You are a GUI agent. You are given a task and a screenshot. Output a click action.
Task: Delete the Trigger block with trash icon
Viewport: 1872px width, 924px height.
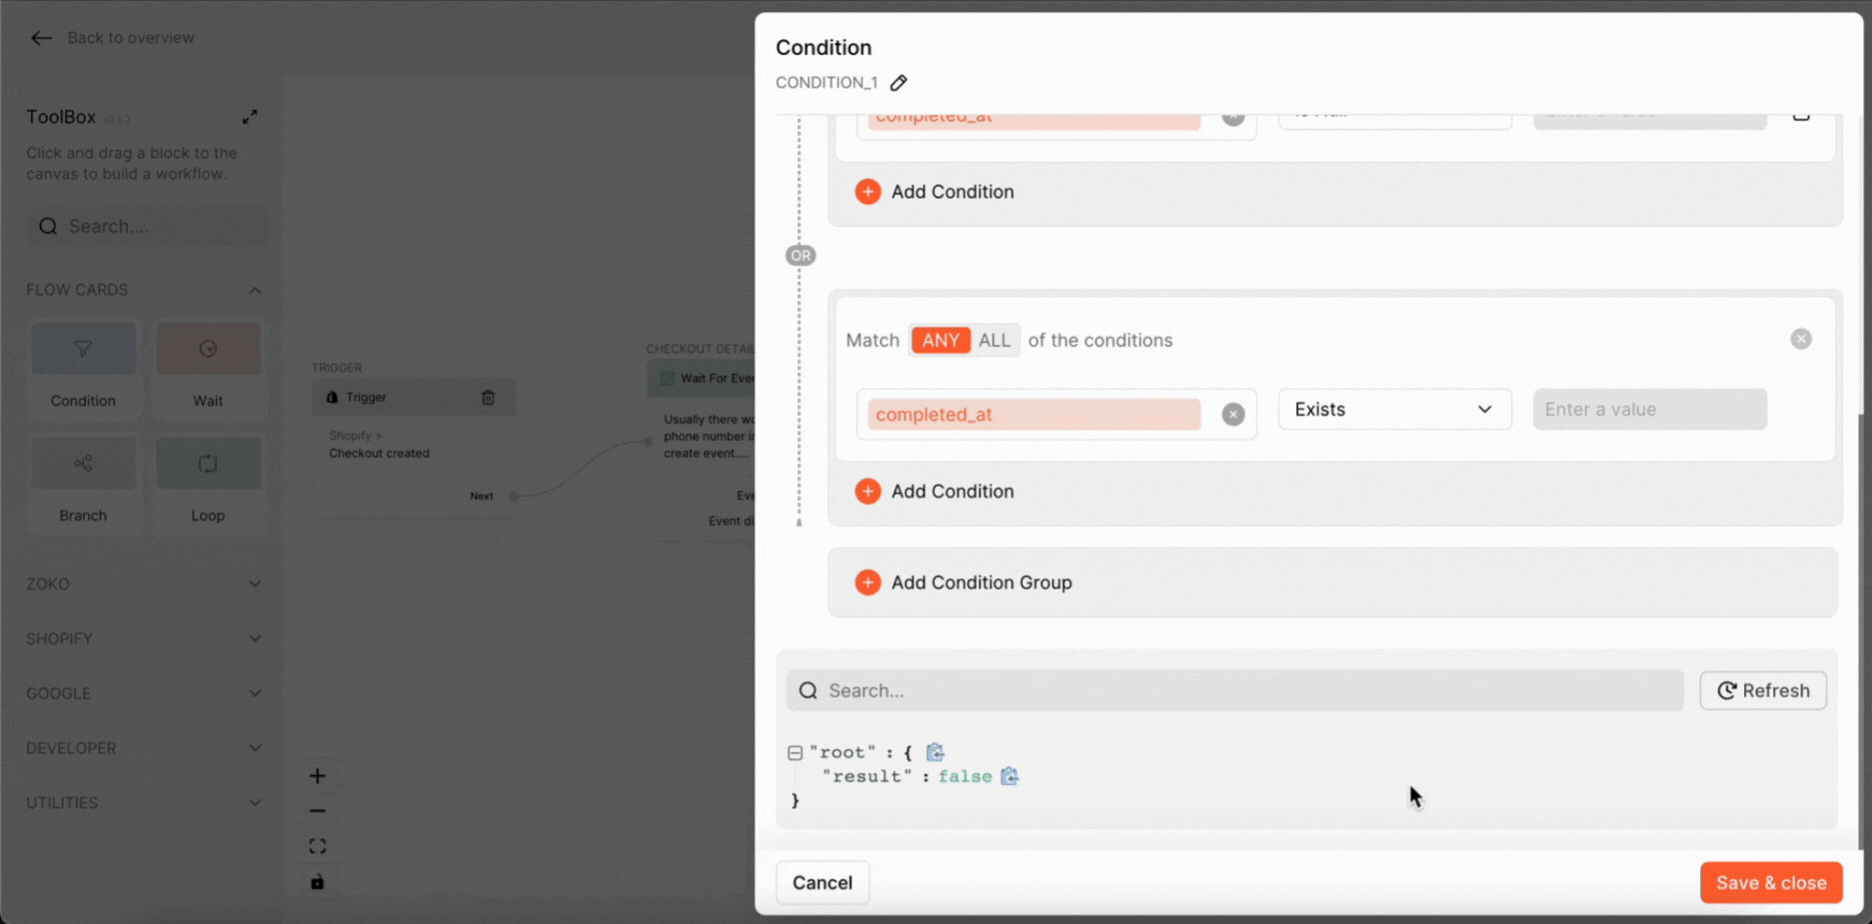pos(488,397)
